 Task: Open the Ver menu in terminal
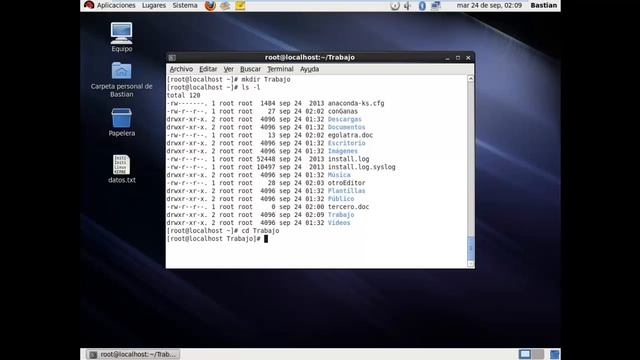click(x=229, y=69)
